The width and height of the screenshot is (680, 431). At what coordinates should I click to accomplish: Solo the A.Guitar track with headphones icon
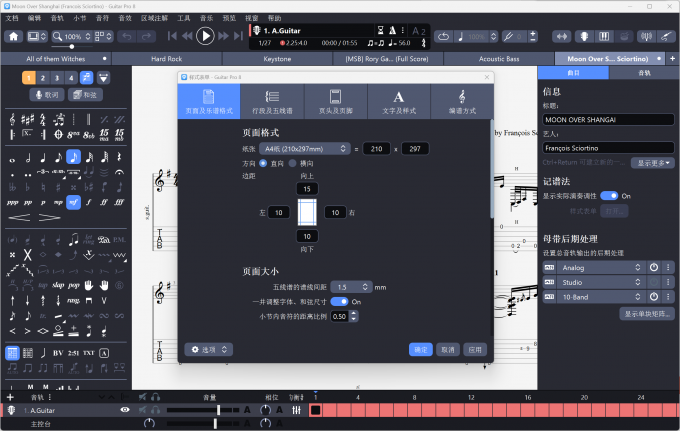pos(155,410)
